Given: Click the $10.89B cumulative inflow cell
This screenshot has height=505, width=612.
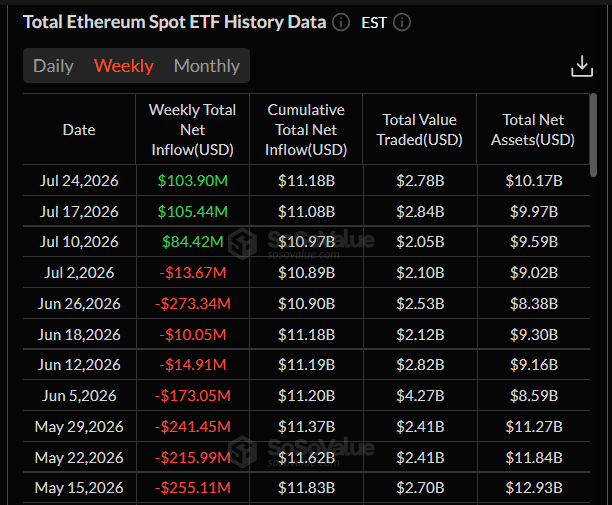Looking at the screenshot, I should pyautogui.click(x=306, y=272).
